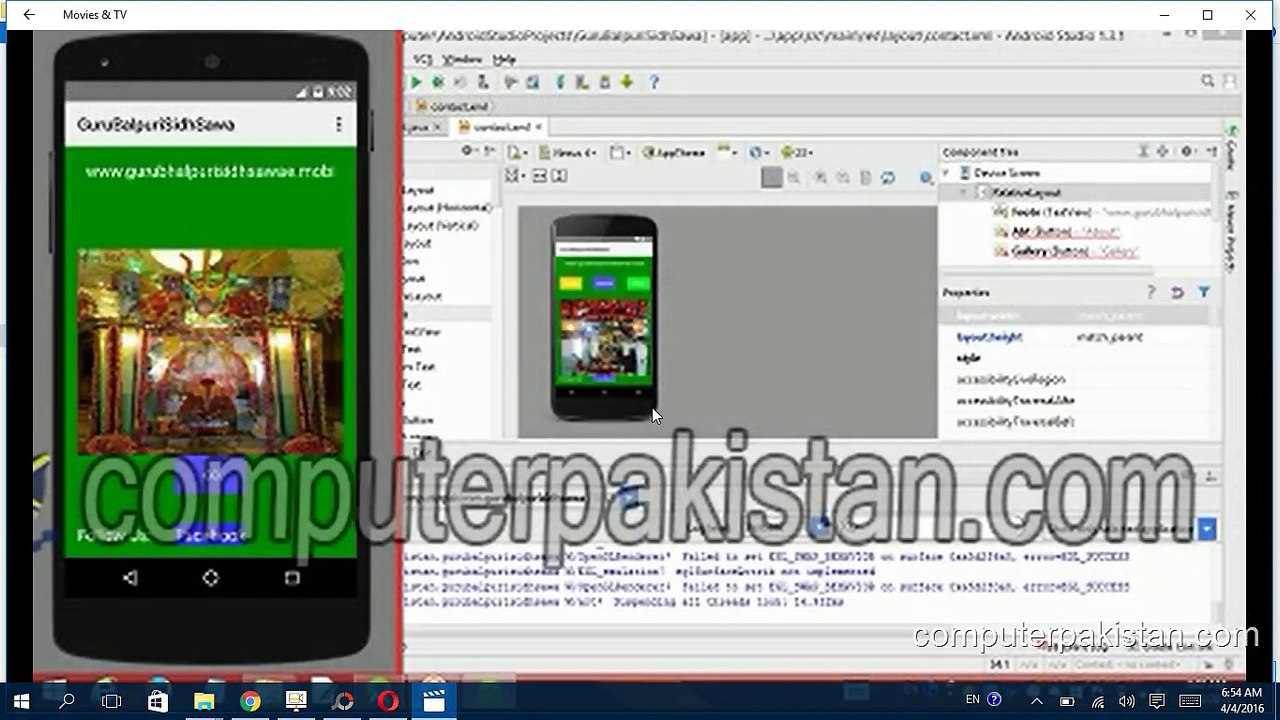1280x720 pixels.
Task: Click the green download arrow SDK icon
Action: (x=627, y=82)
